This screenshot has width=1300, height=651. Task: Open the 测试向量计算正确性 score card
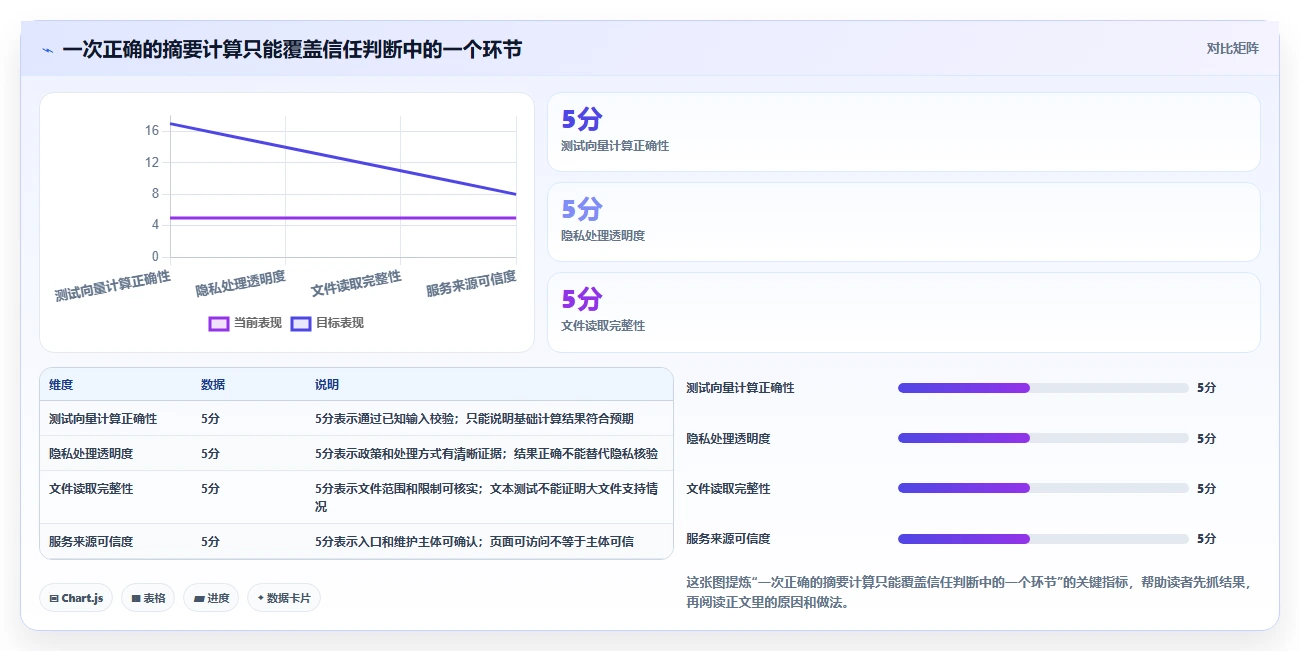pyautogui.click(x=903, y=132)
